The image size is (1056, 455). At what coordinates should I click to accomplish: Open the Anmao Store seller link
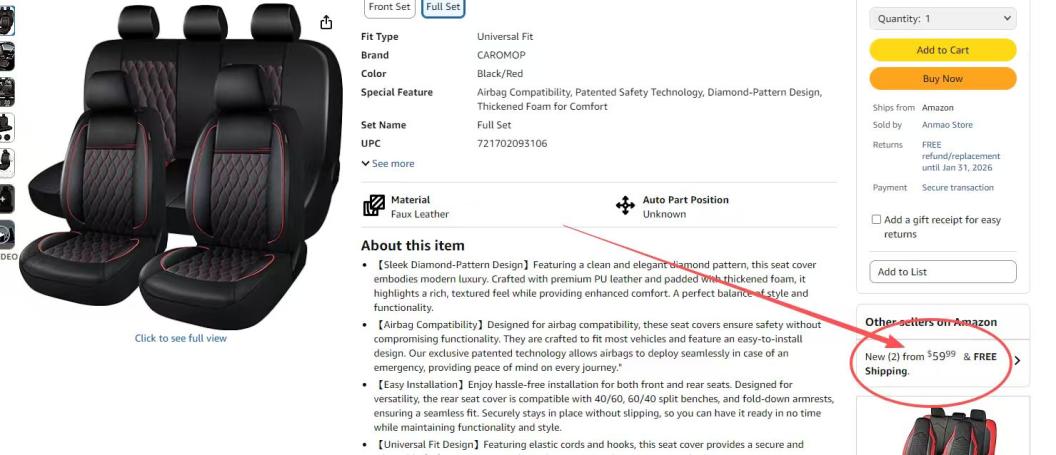click(947, 125)
